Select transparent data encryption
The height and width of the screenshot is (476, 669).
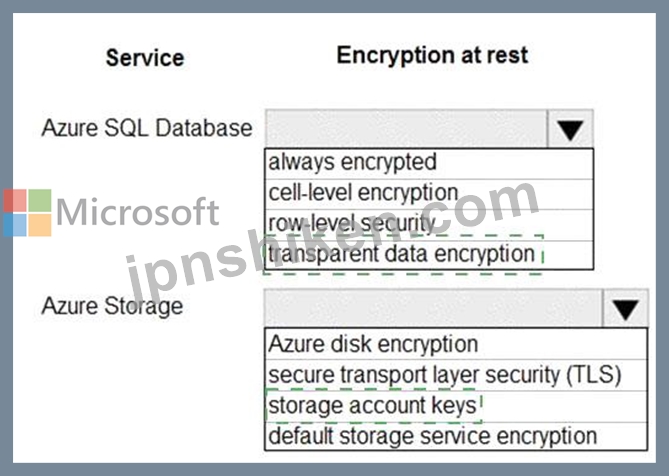(429, 255)
